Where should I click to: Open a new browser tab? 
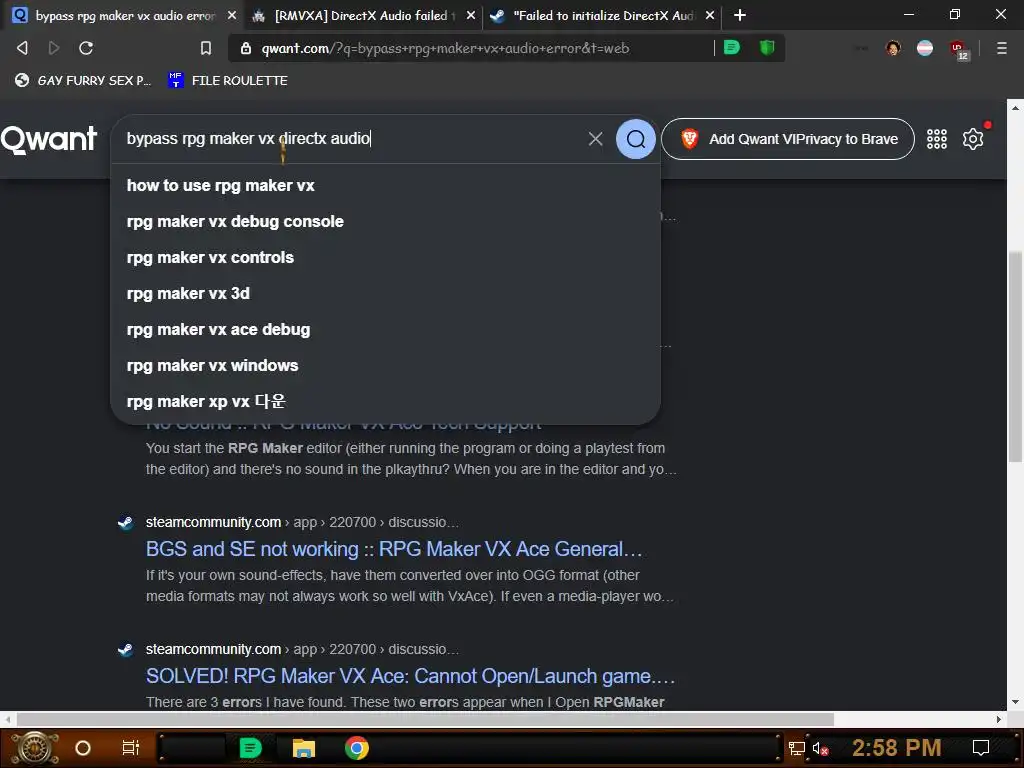tap(739, 15)
